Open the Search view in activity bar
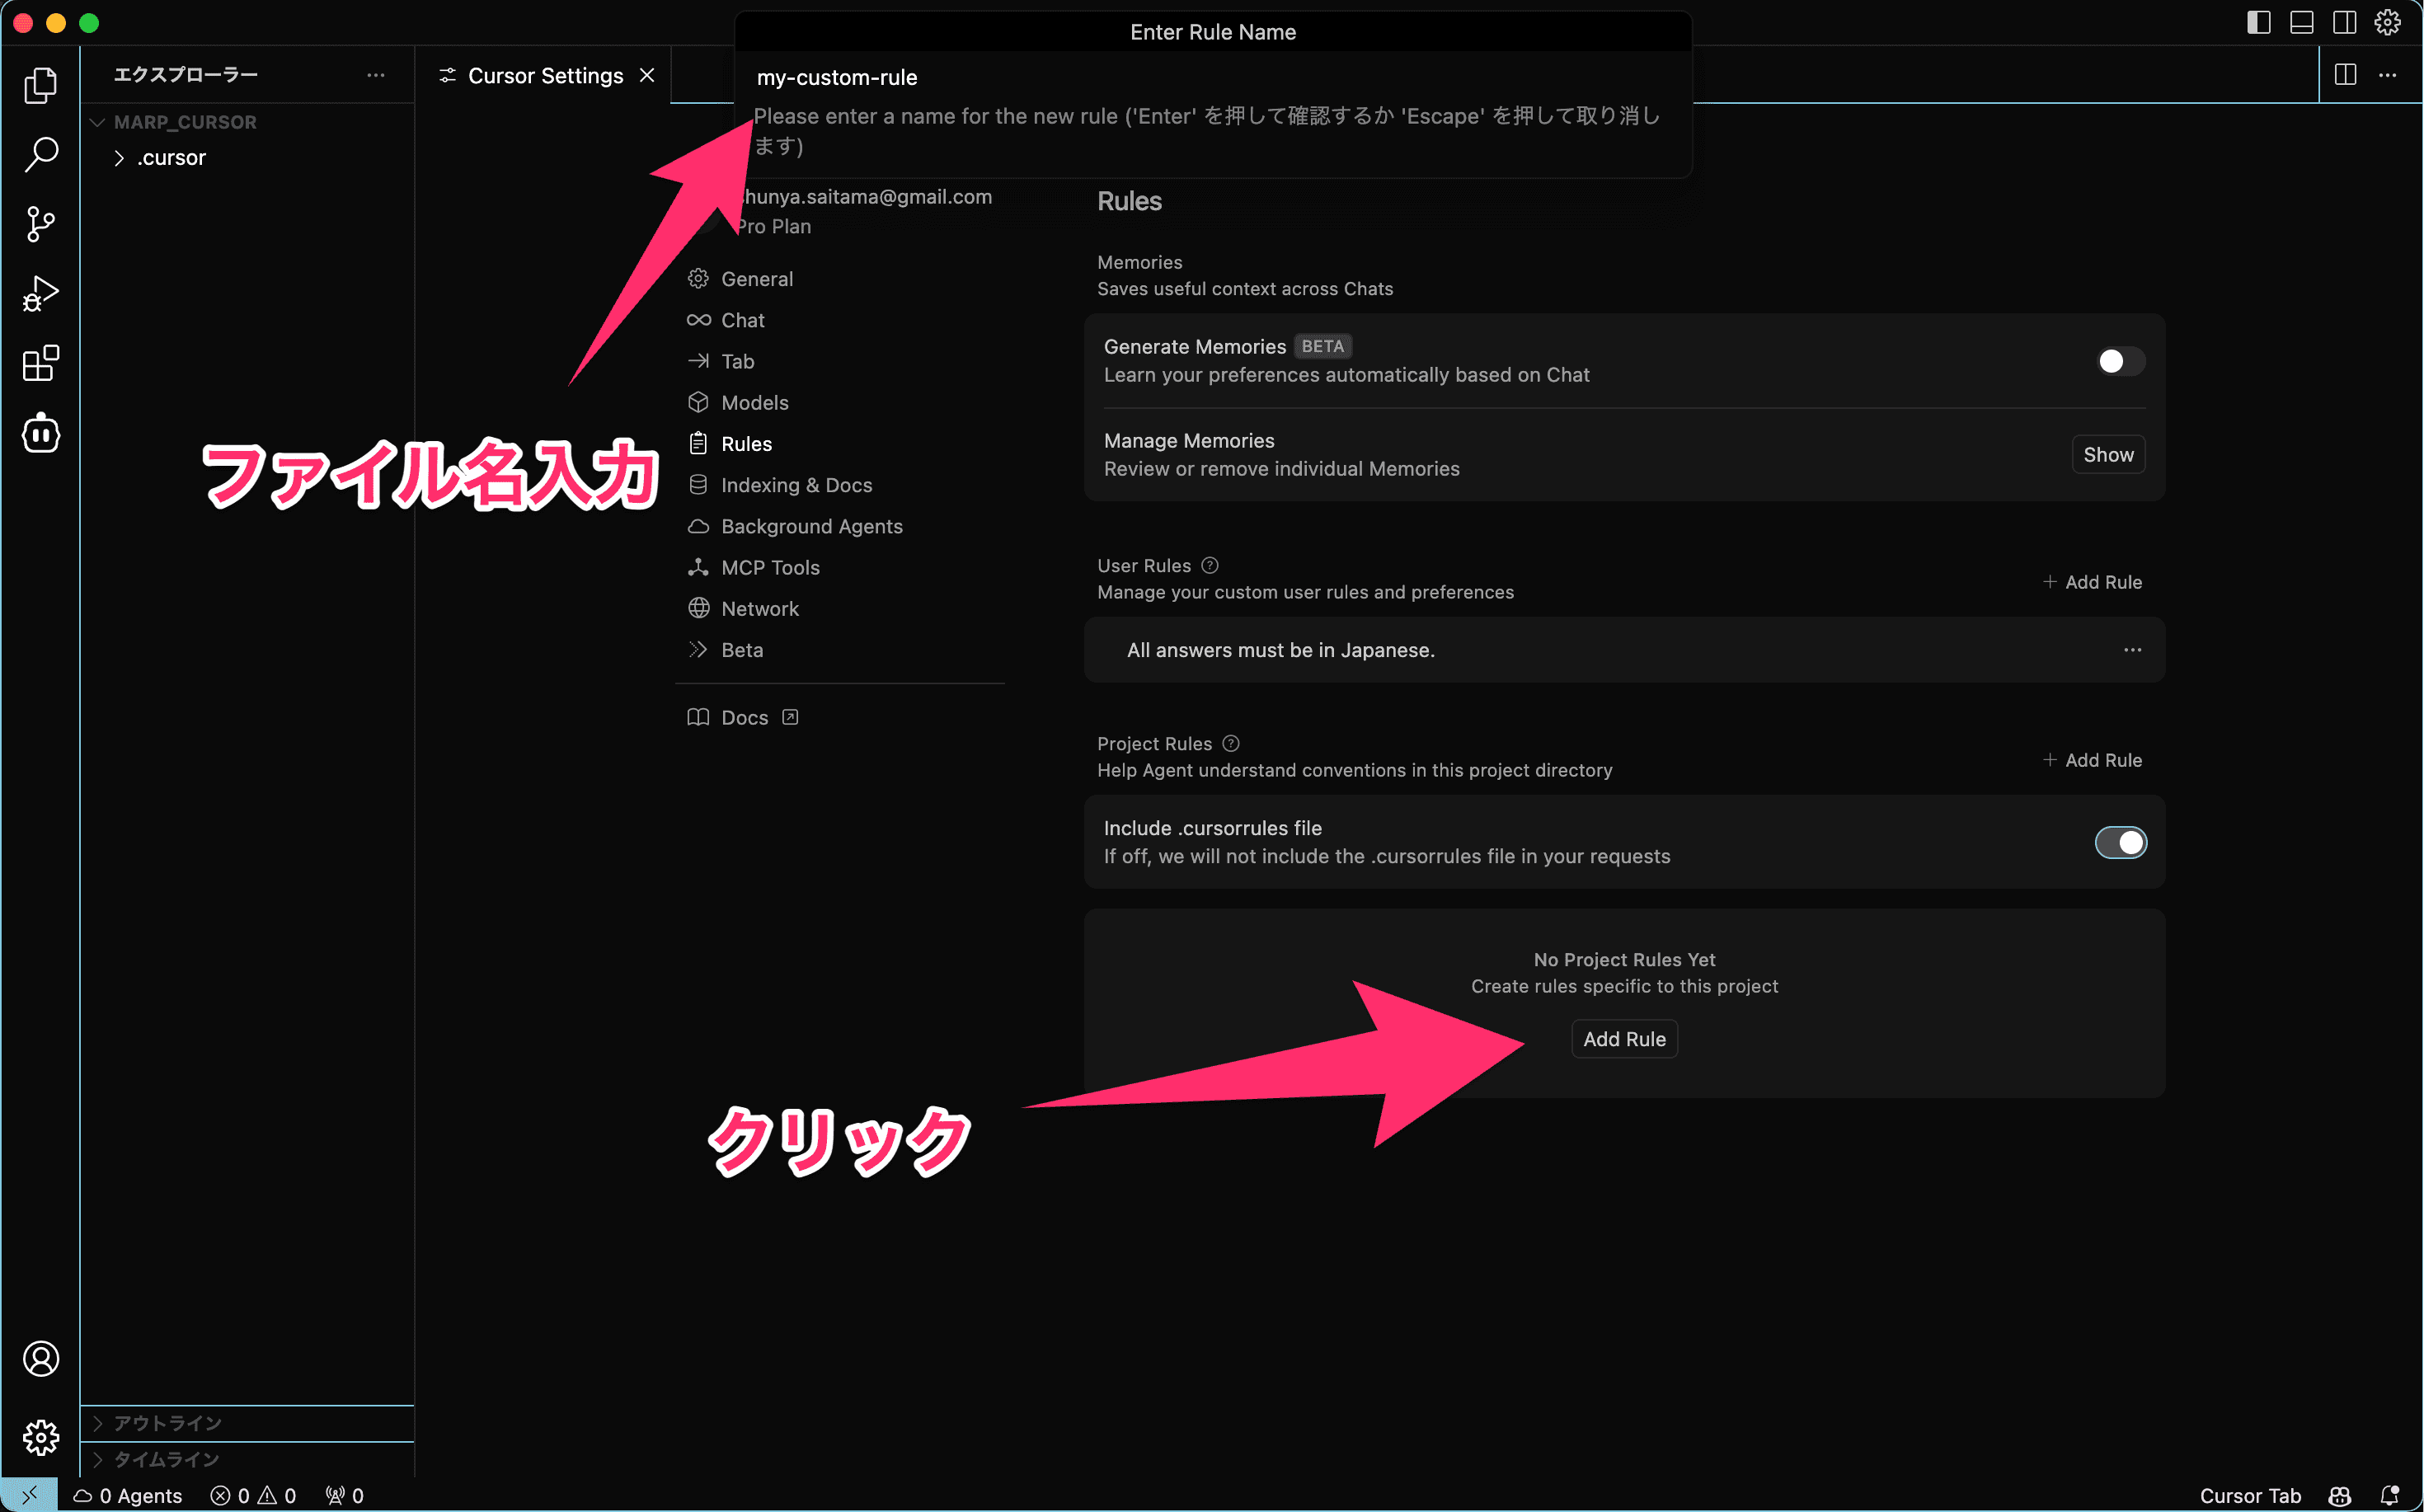The height and width of the screenshot is (1512, 2424). 40,154
